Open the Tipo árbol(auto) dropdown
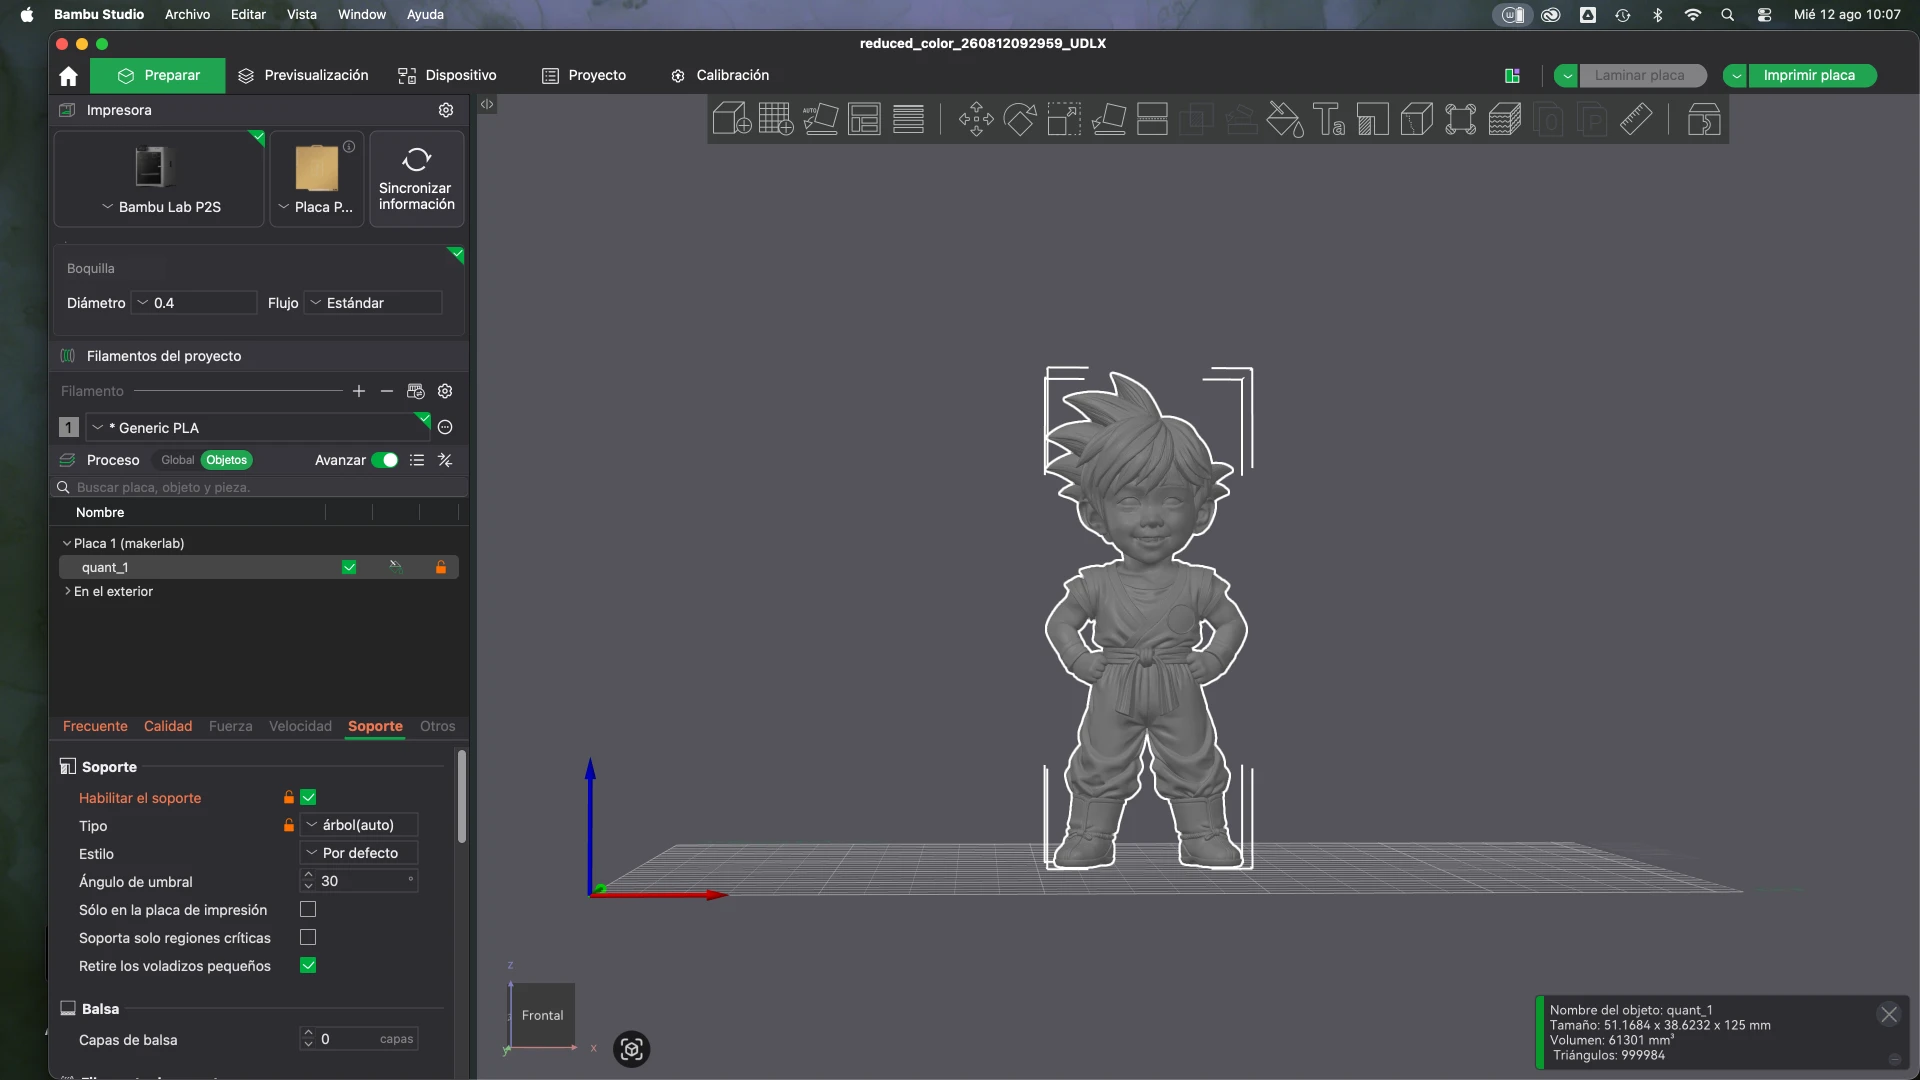Viewport: 1920px width, 1080px height. (x=359, y=825)
